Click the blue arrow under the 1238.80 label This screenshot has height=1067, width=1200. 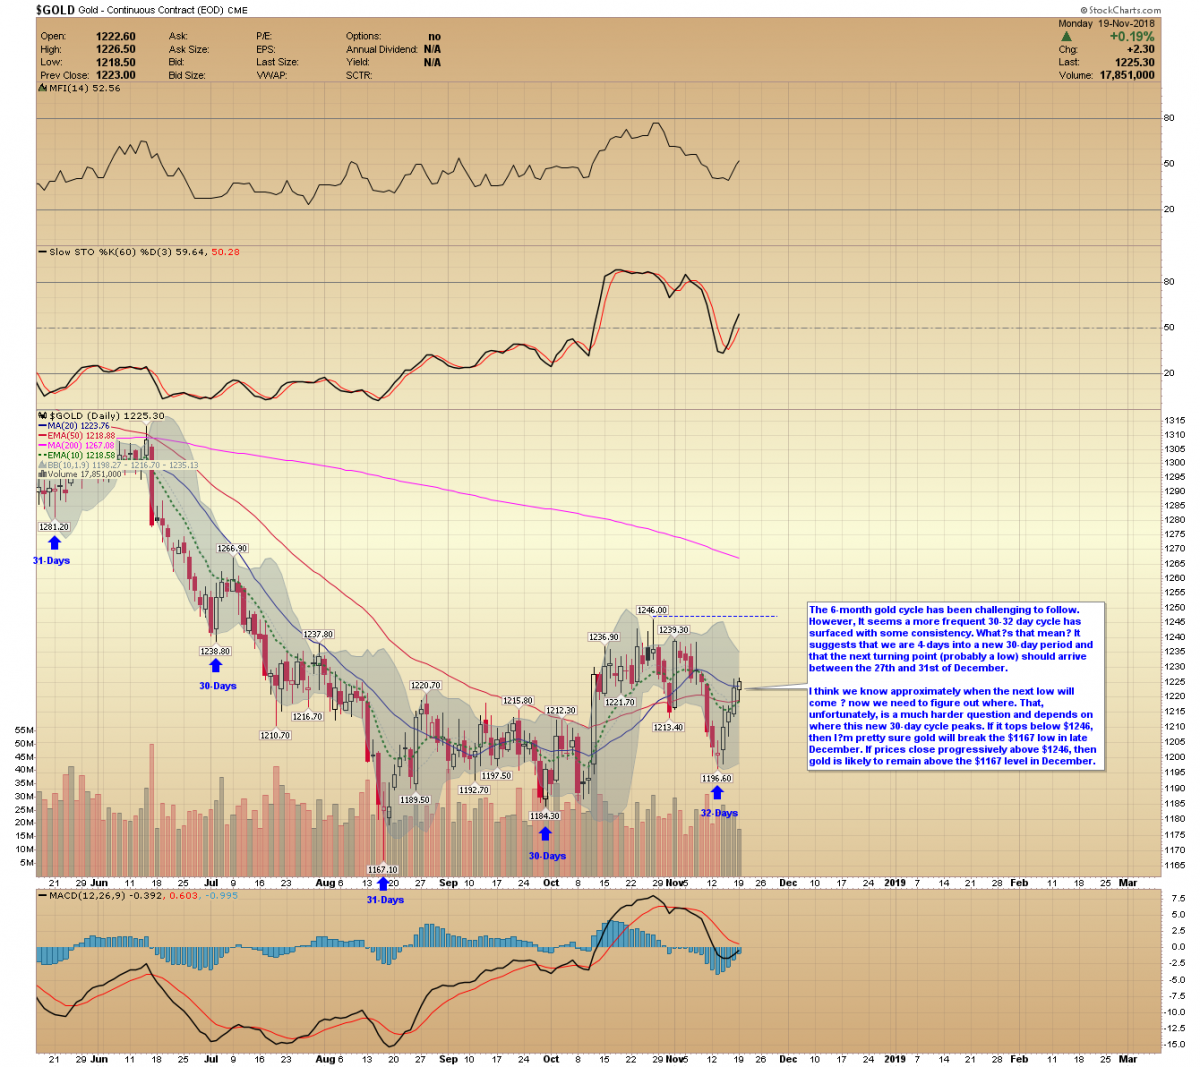tap(216, 667)
